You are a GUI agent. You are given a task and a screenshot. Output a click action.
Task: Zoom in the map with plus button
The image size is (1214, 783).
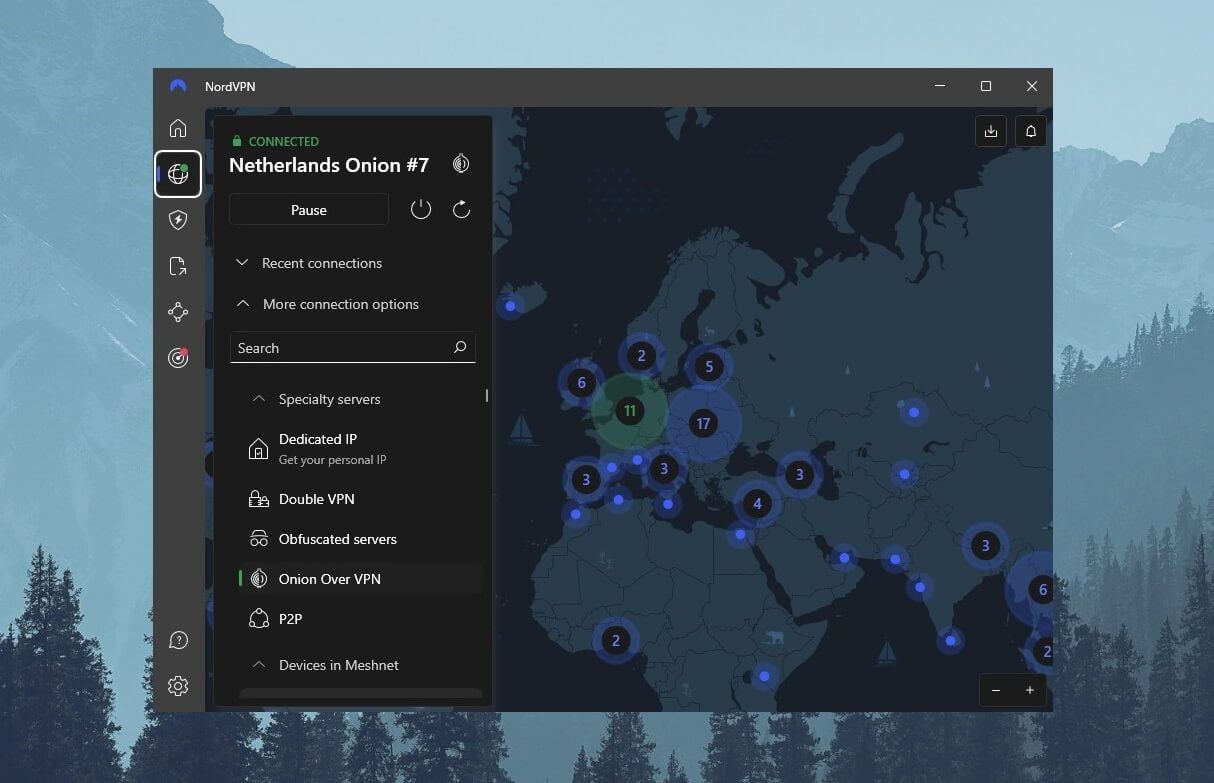click(x=1030, y=690)
